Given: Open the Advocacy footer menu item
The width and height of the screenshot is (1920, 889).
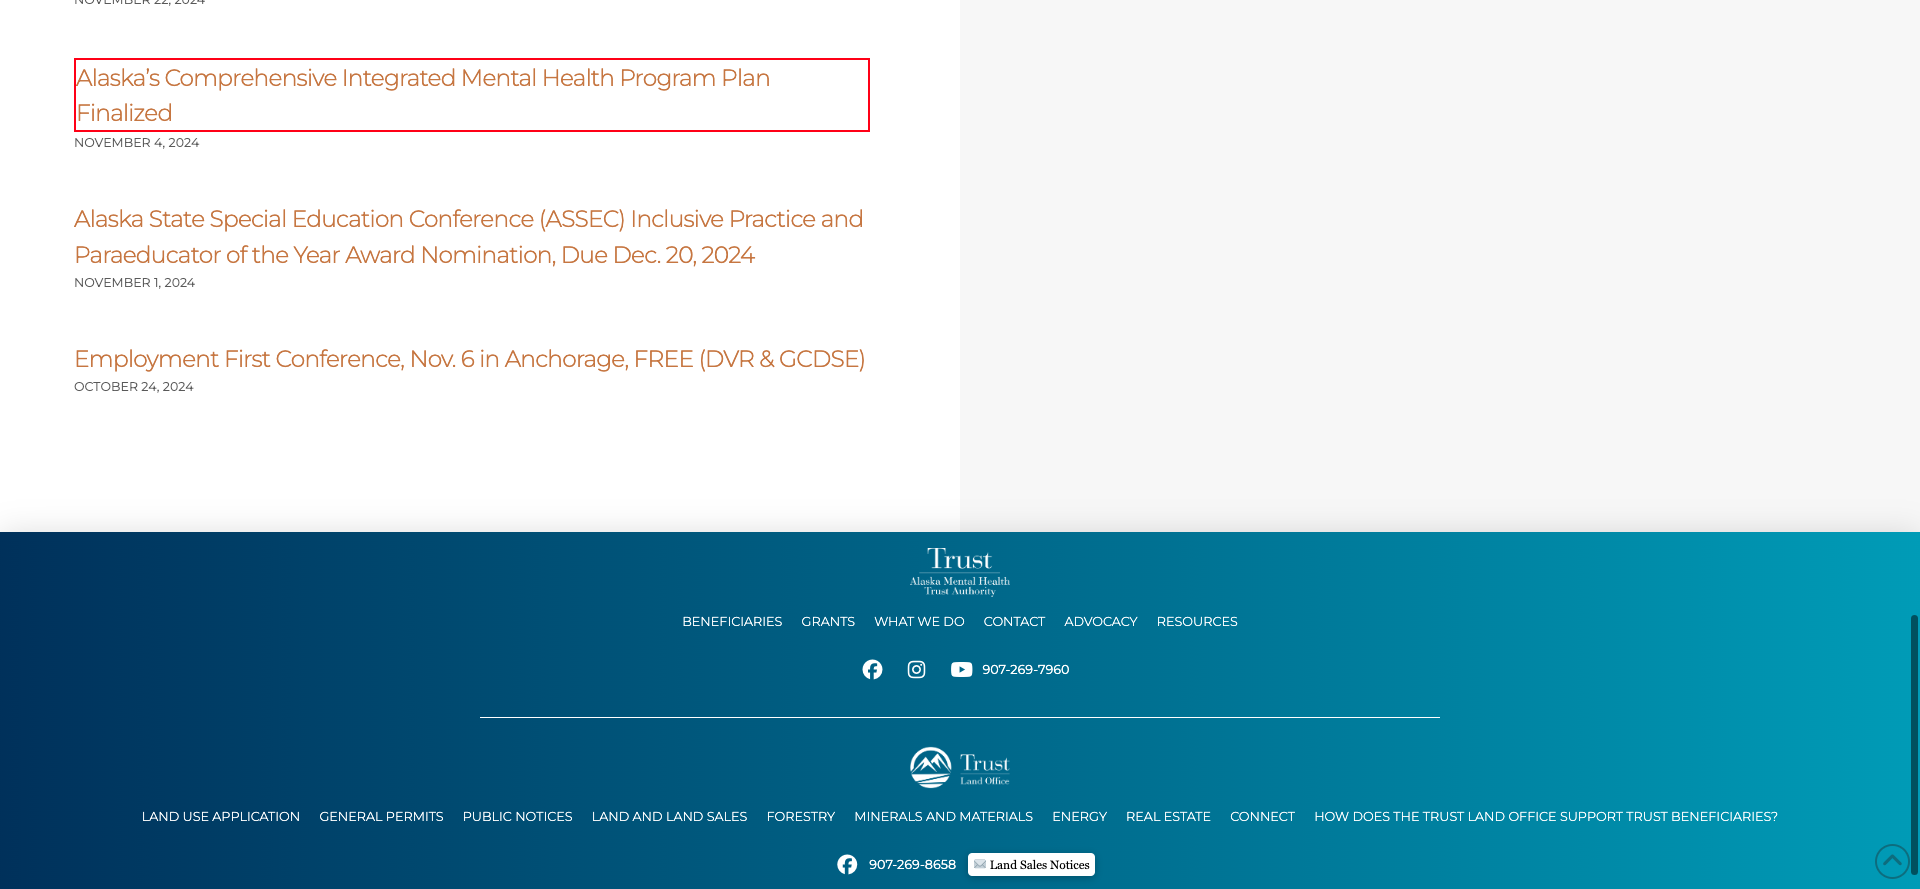Looking at the screenshot, I should point(1100,622).
